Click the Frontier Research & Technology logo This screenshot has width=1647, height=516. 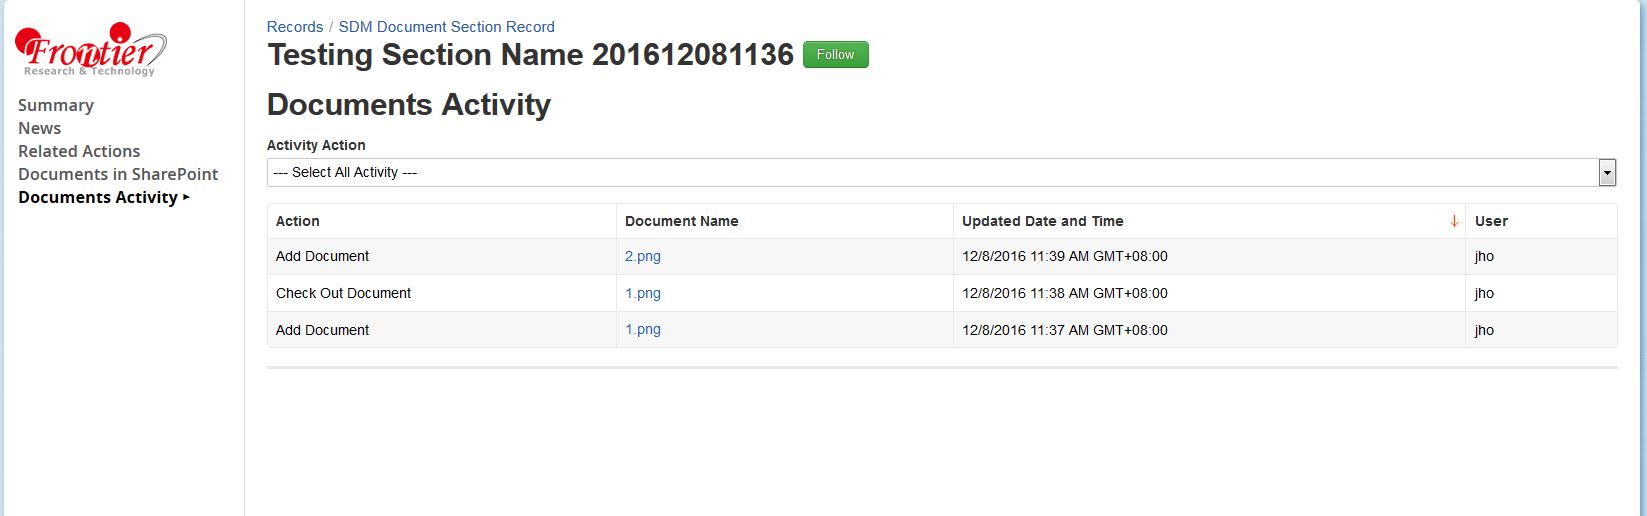coord(90,50)
